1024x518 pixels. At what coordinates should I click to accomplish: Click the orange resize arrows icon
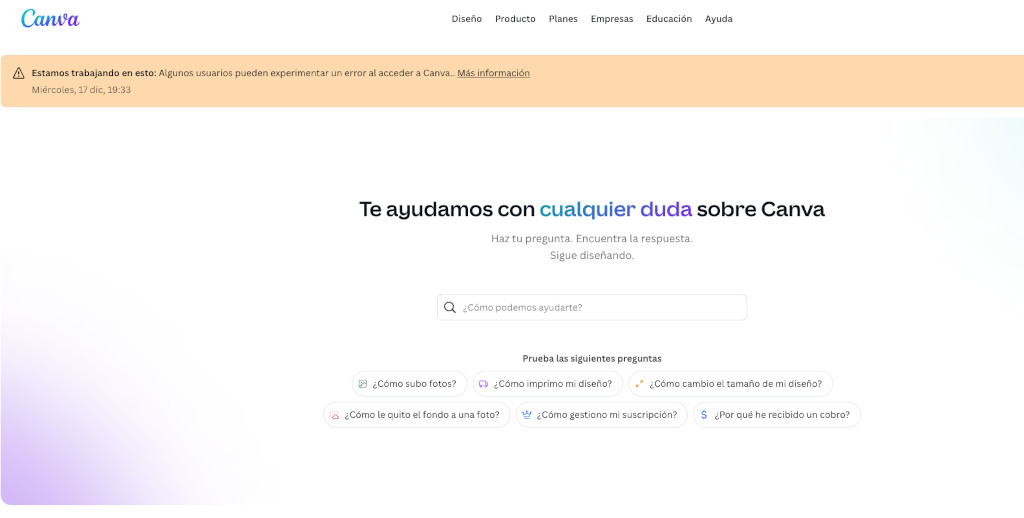[x=639, y=384]
